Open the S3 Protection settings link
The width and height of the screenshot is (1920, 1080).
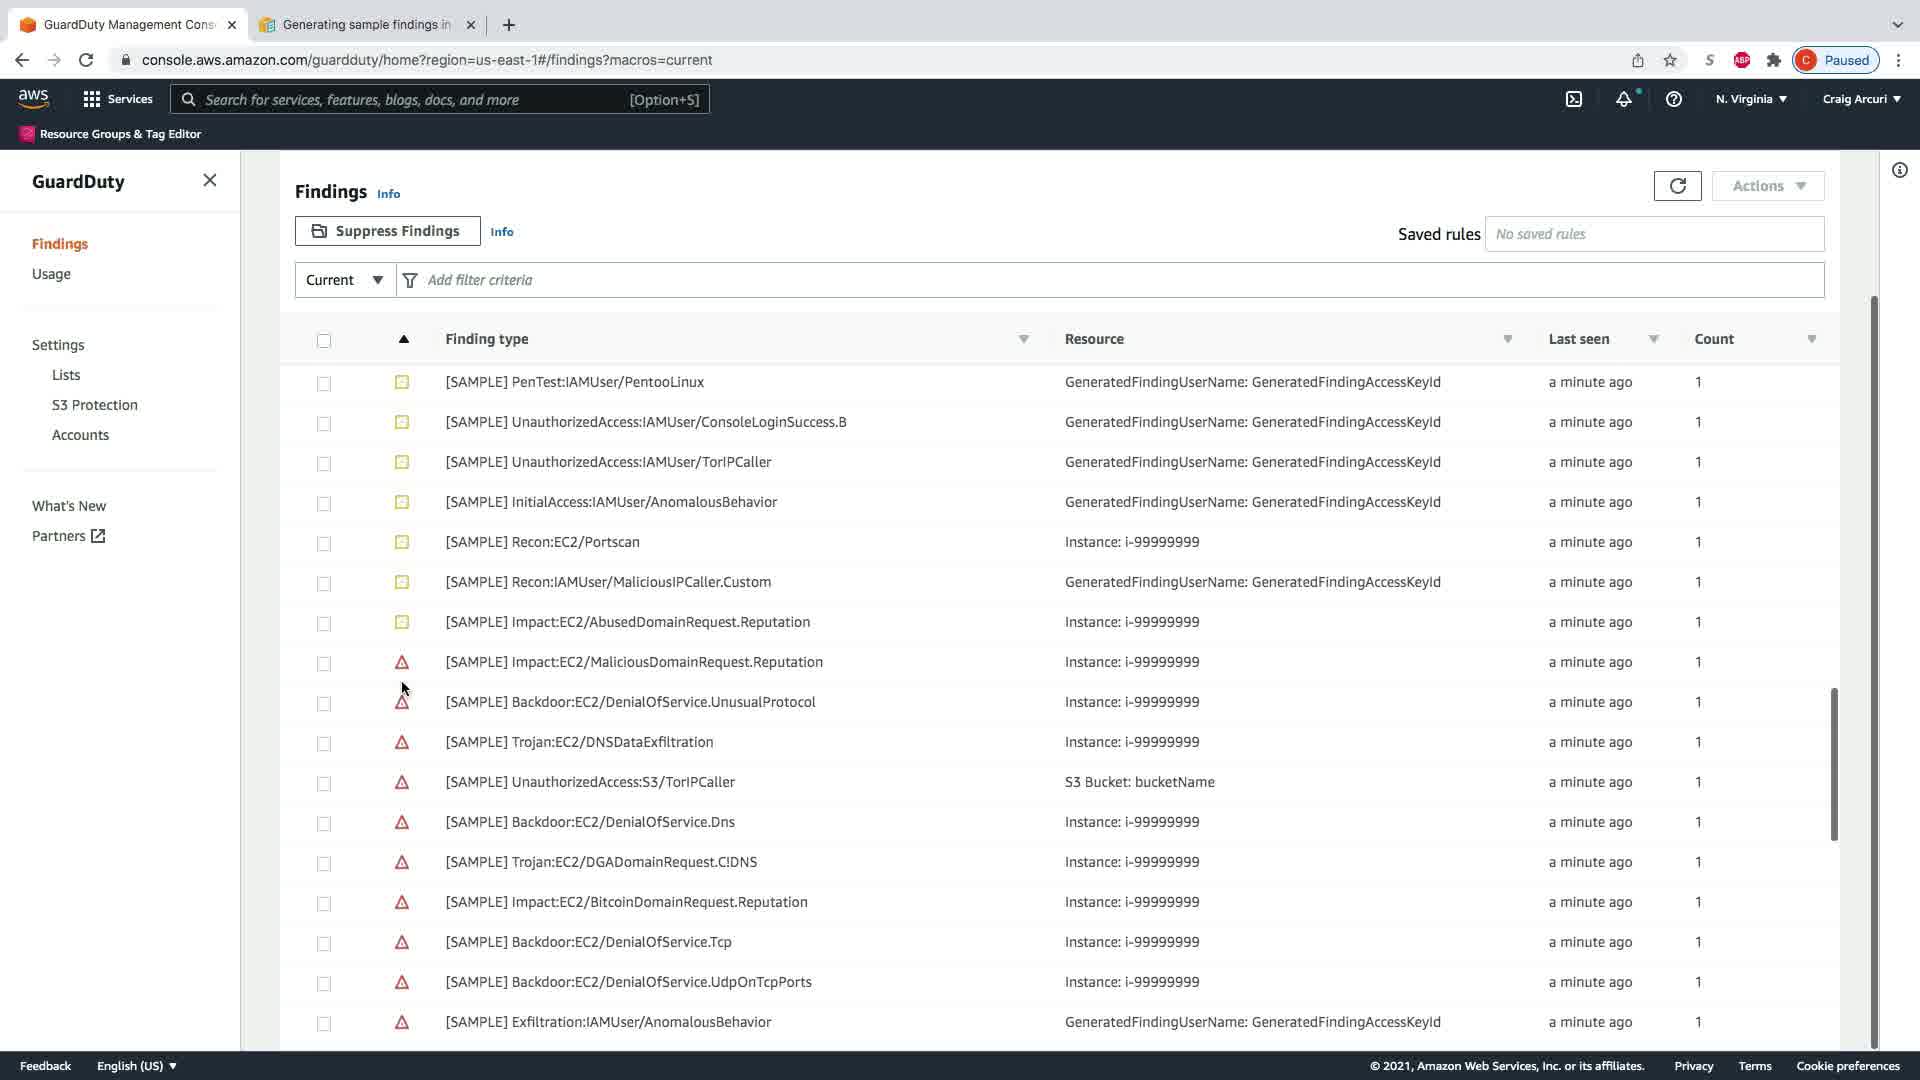pyautogui.click(x=95, y=405)
